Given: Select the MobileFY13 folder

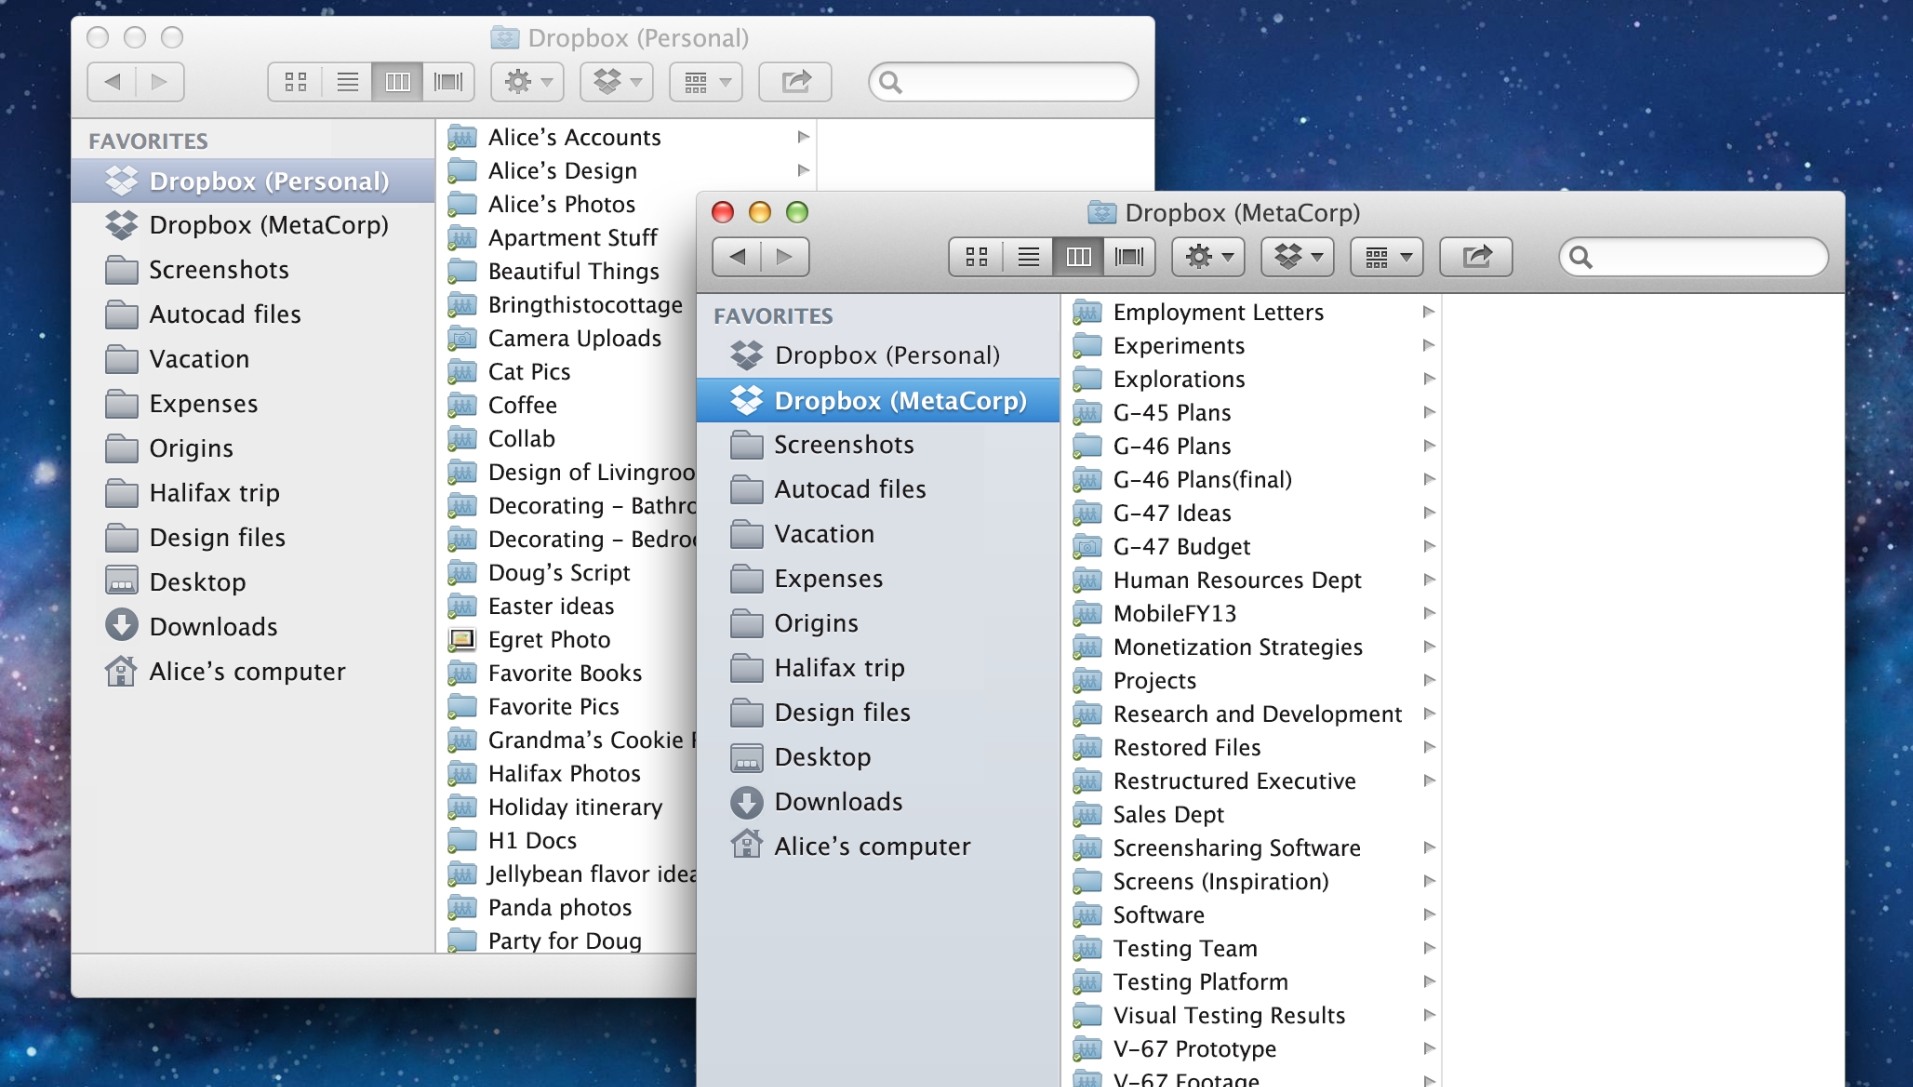Looking at the screenshot, I should point(1253,614).
